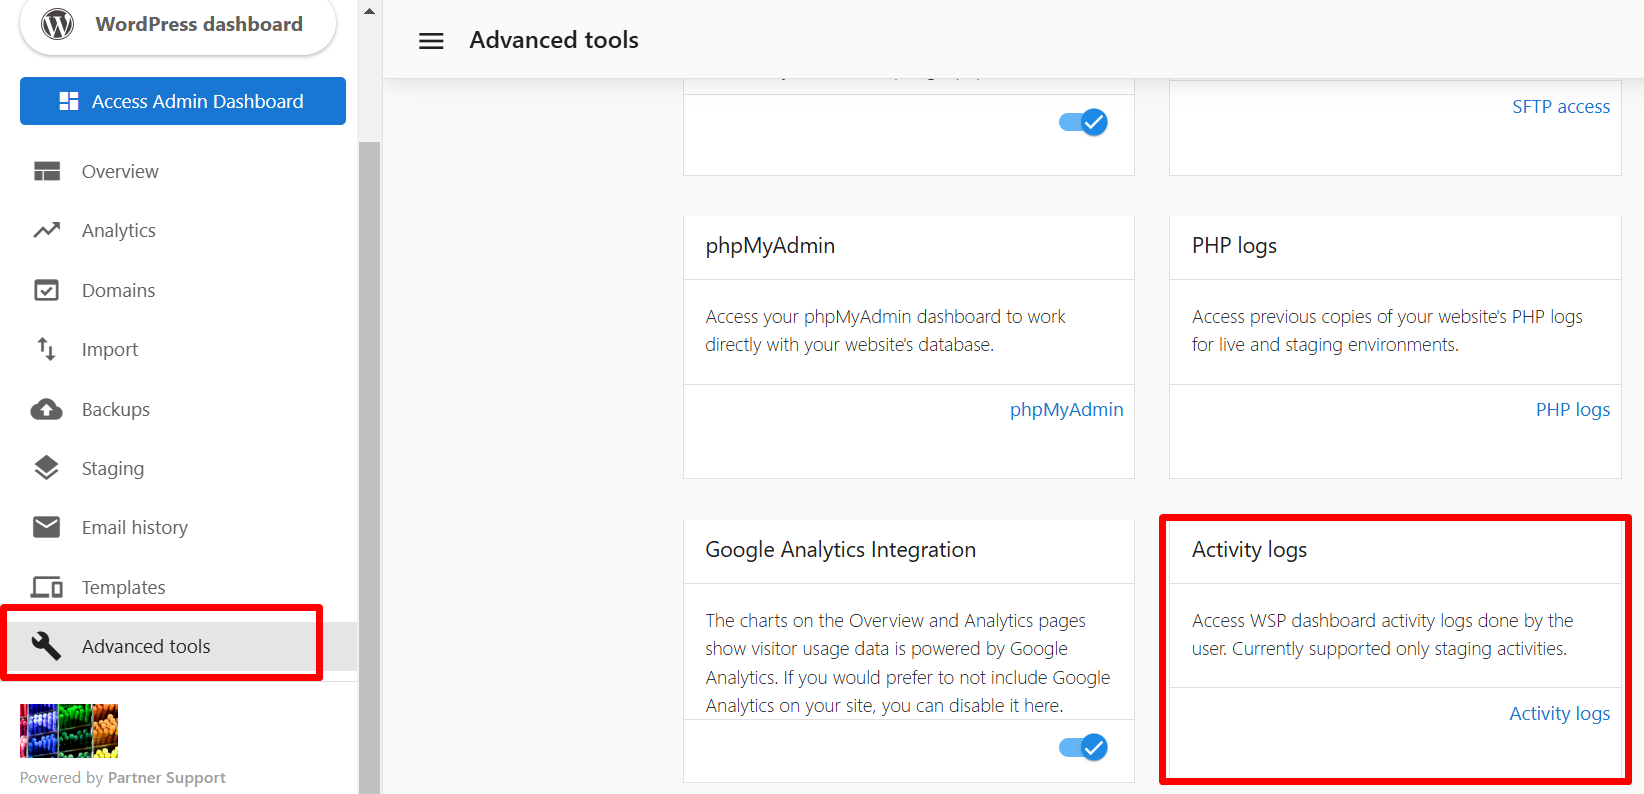Image resolution: width=1644 pixels, height=794 pixels.
Task: Select the Analytics chart icon
Action: [46, 230]
